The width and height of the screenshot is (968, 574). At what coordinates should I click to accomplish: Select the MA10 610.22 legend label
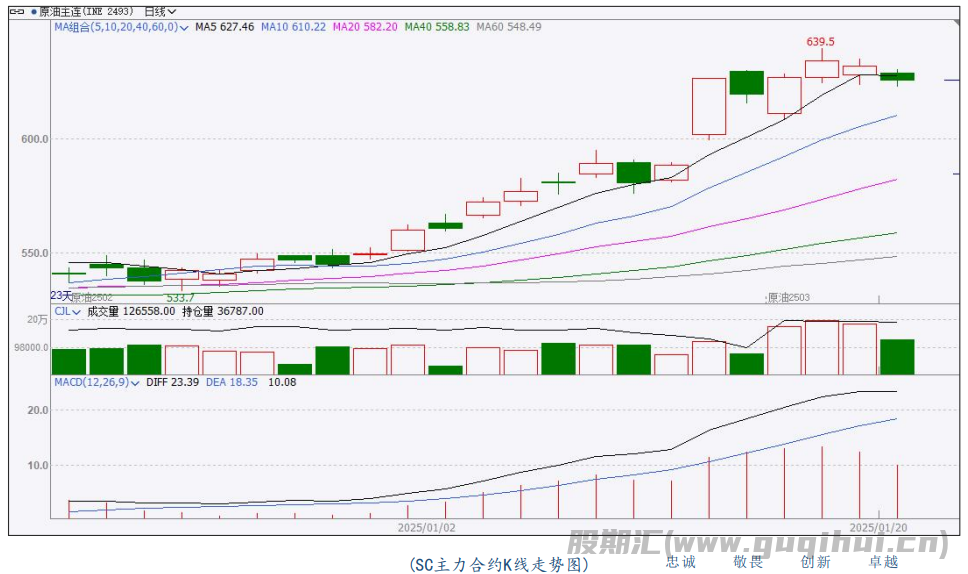click(x=293, y=27)
